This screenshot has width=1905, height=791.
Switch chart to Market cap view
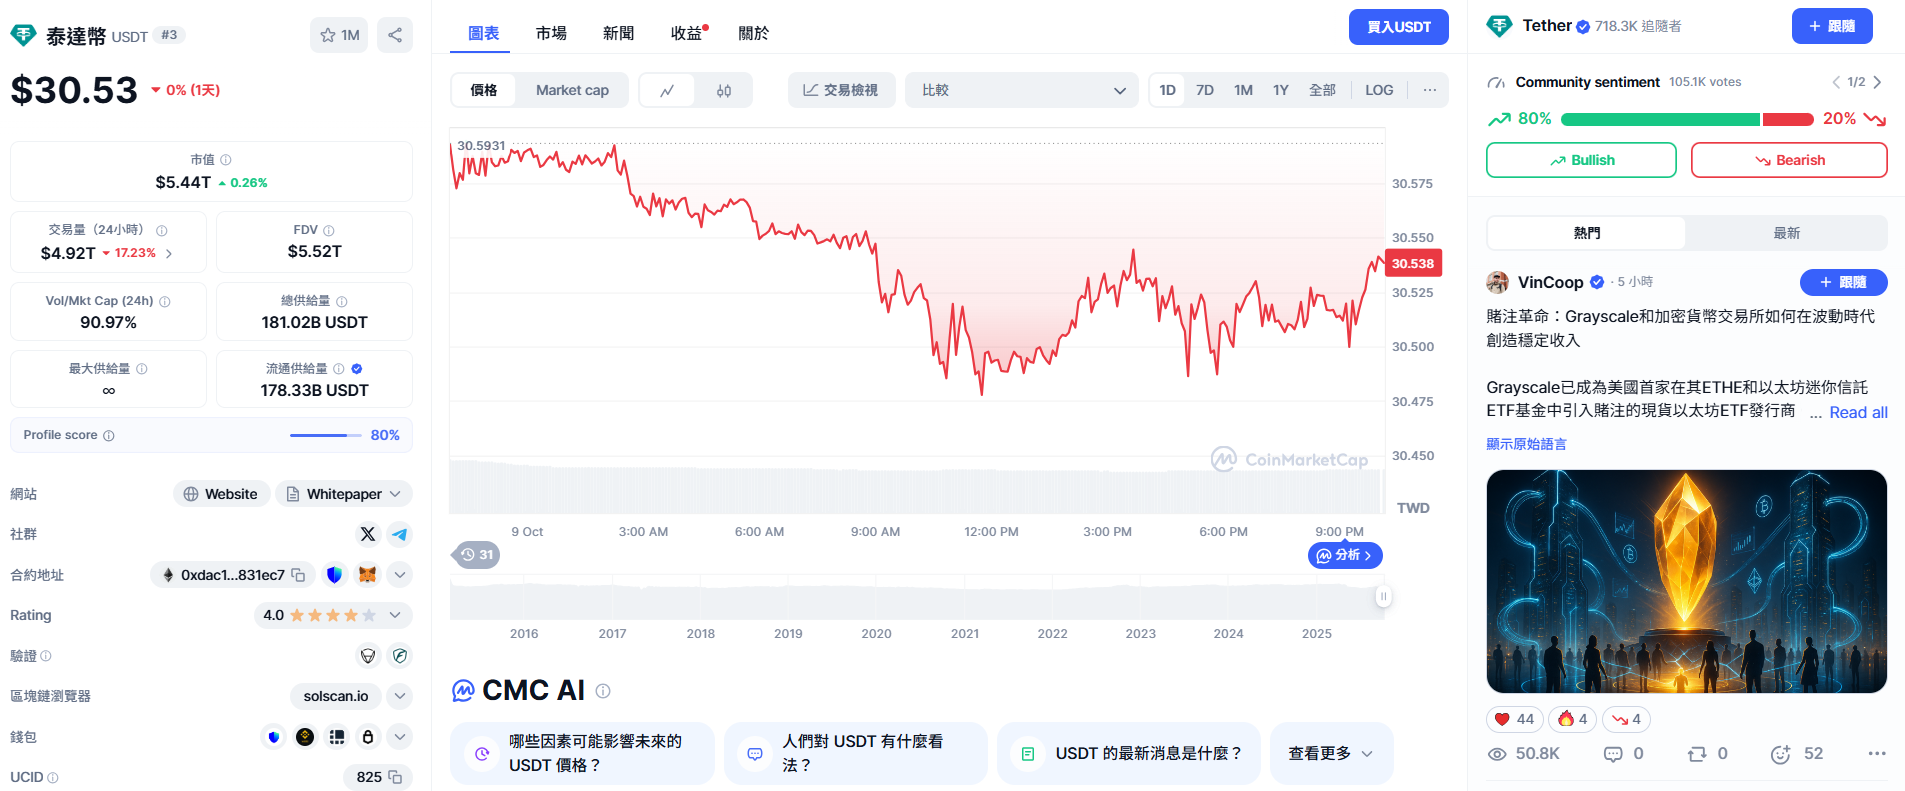click(572, 90)
